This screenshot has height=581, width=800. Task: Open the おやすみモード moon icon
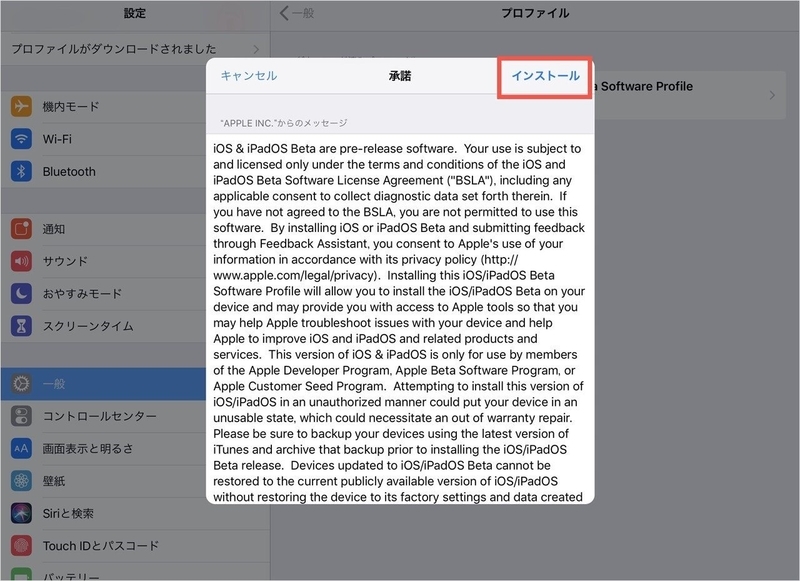pyautogui.click(x=21, y=293)
